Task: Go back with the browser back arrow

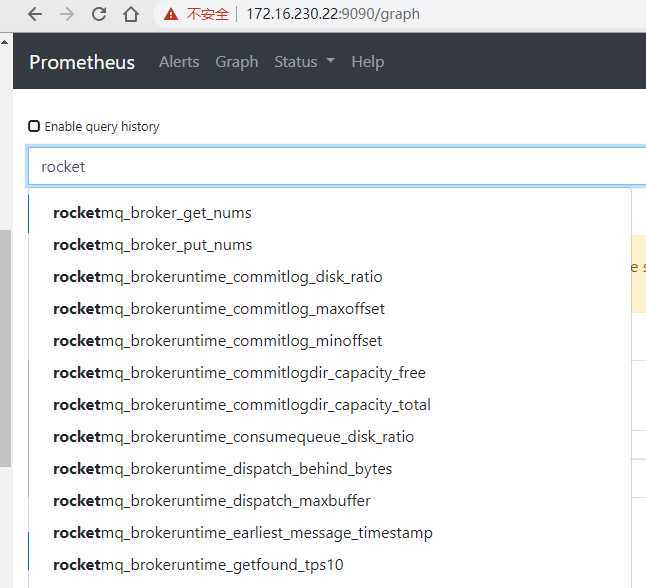Action: click(35, 14)
